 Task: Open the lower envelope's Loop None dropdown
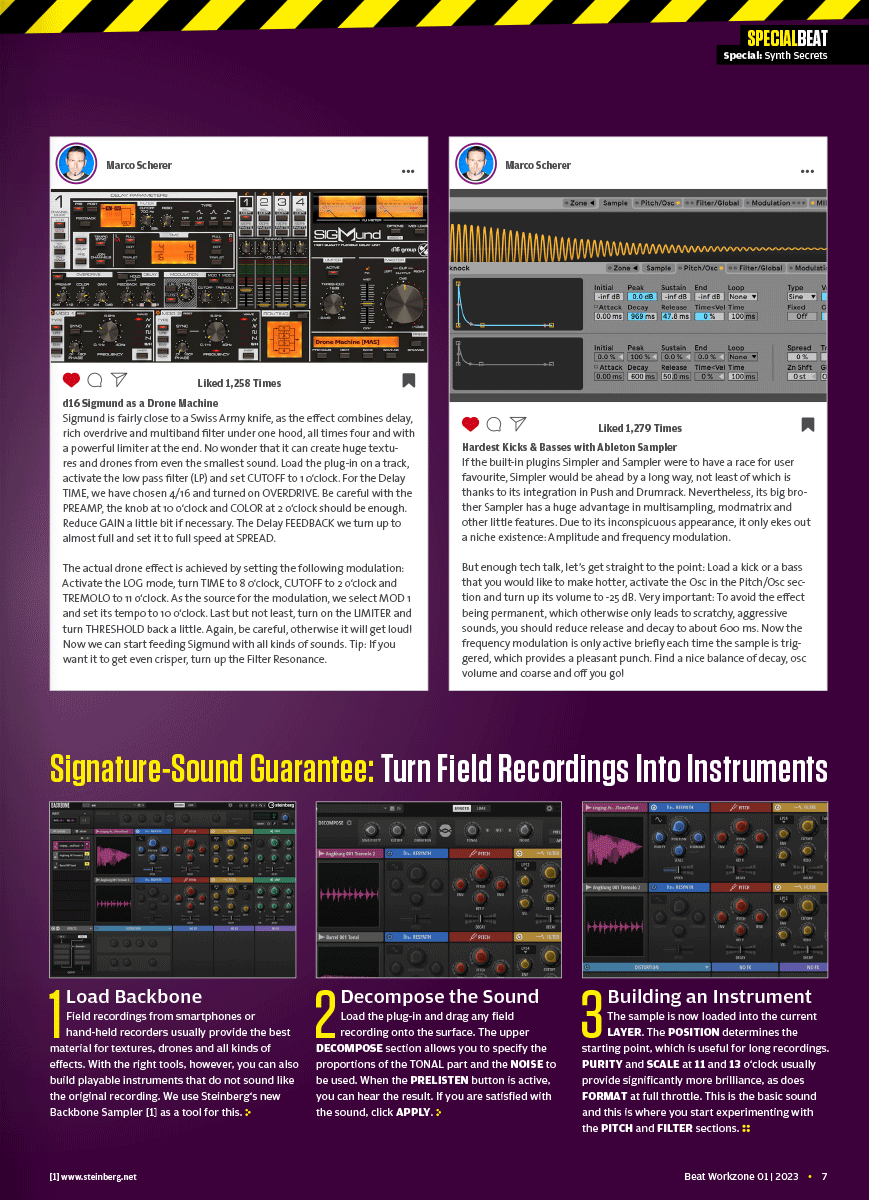[743, 357]
